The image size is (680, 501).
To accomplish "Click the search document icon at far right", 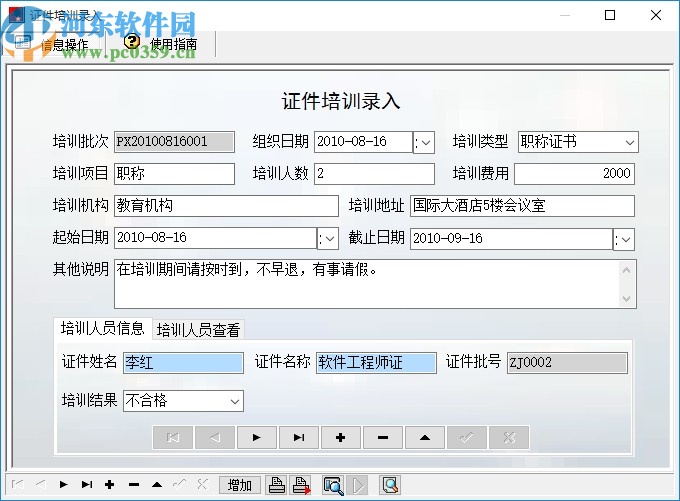I will tap(390, 485).
